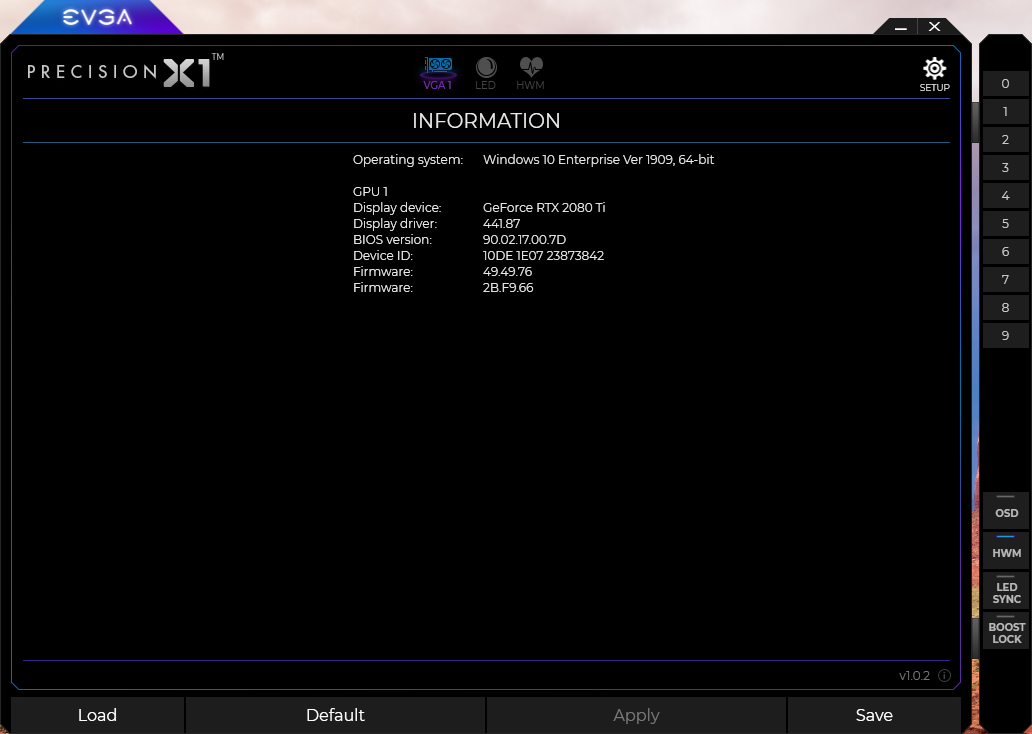Click the v1.0.2 version text
This screenshot has height=734, width=1032.
coord(914,675)
